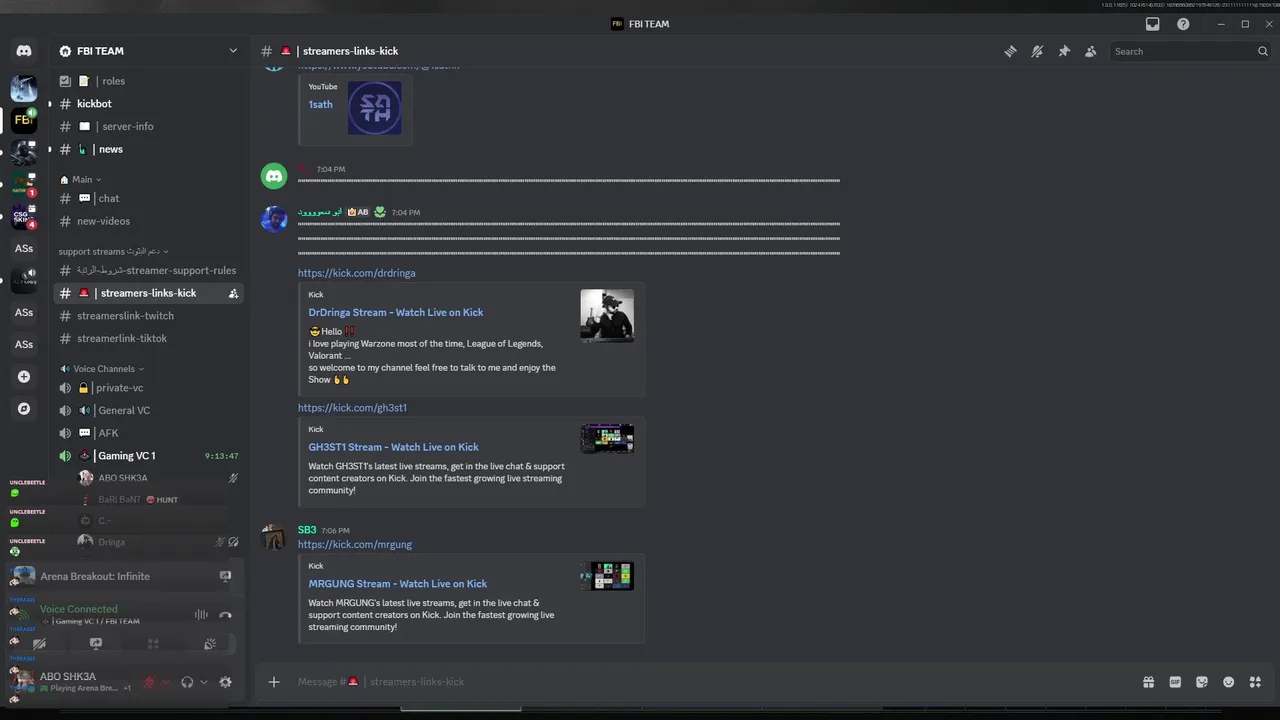Stream Arena Breakout: Infinite screen share icon
Screen dimensions: 1280x720
225,576
